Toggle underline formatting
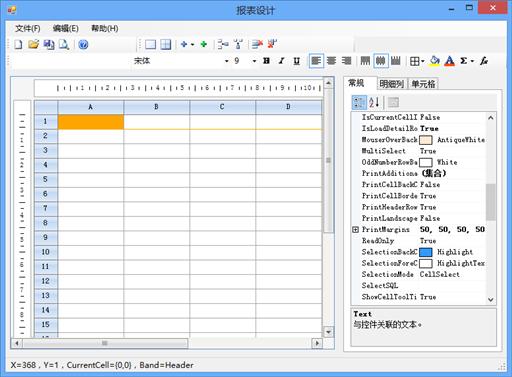 tap(297, 61)
